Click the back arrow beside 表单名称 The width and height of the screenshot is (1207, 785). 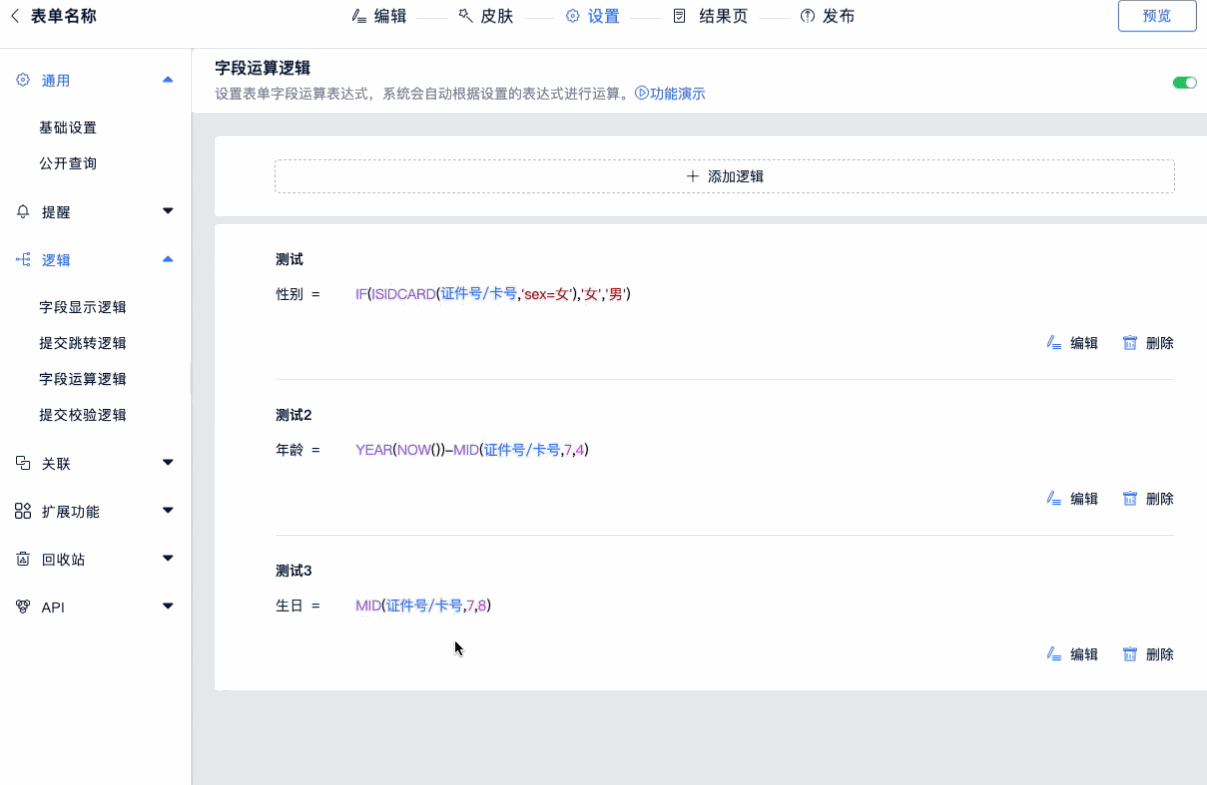pyautogui.click(x=15, y=16)
